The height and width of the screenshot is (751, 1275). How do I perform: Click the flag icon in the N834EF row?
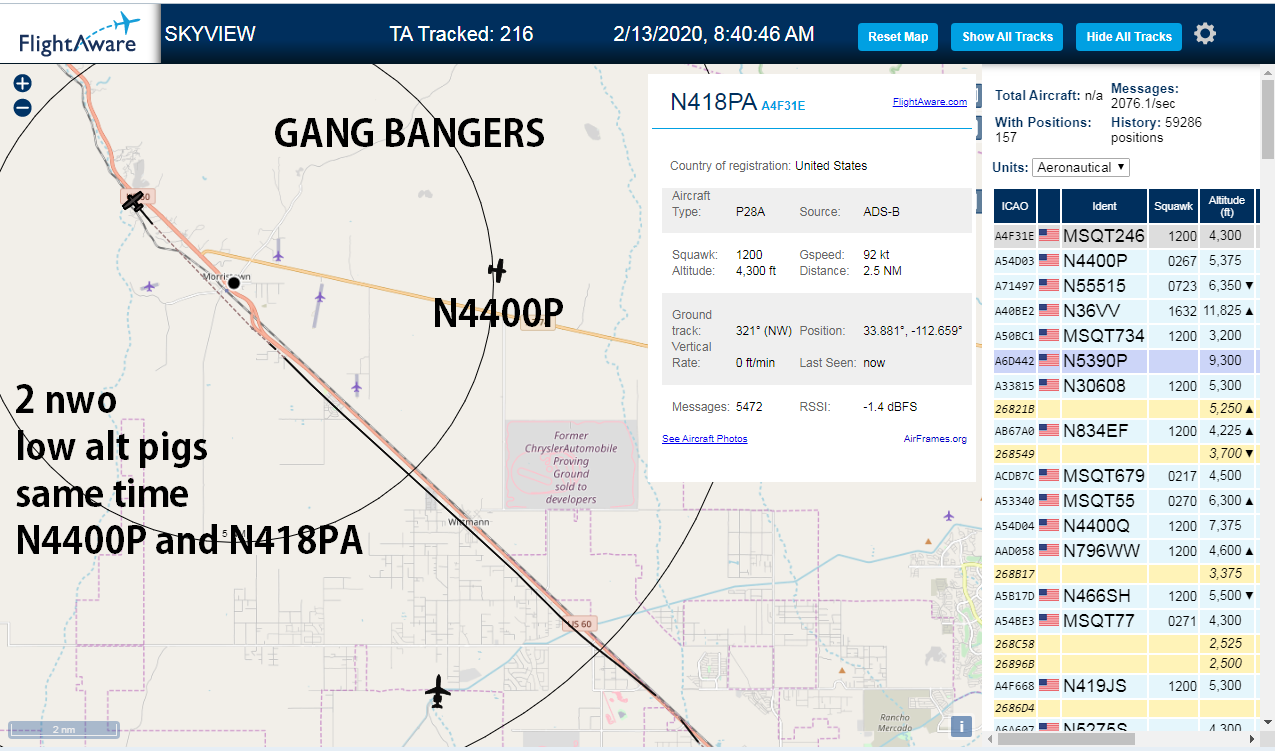coord(1049,431)
